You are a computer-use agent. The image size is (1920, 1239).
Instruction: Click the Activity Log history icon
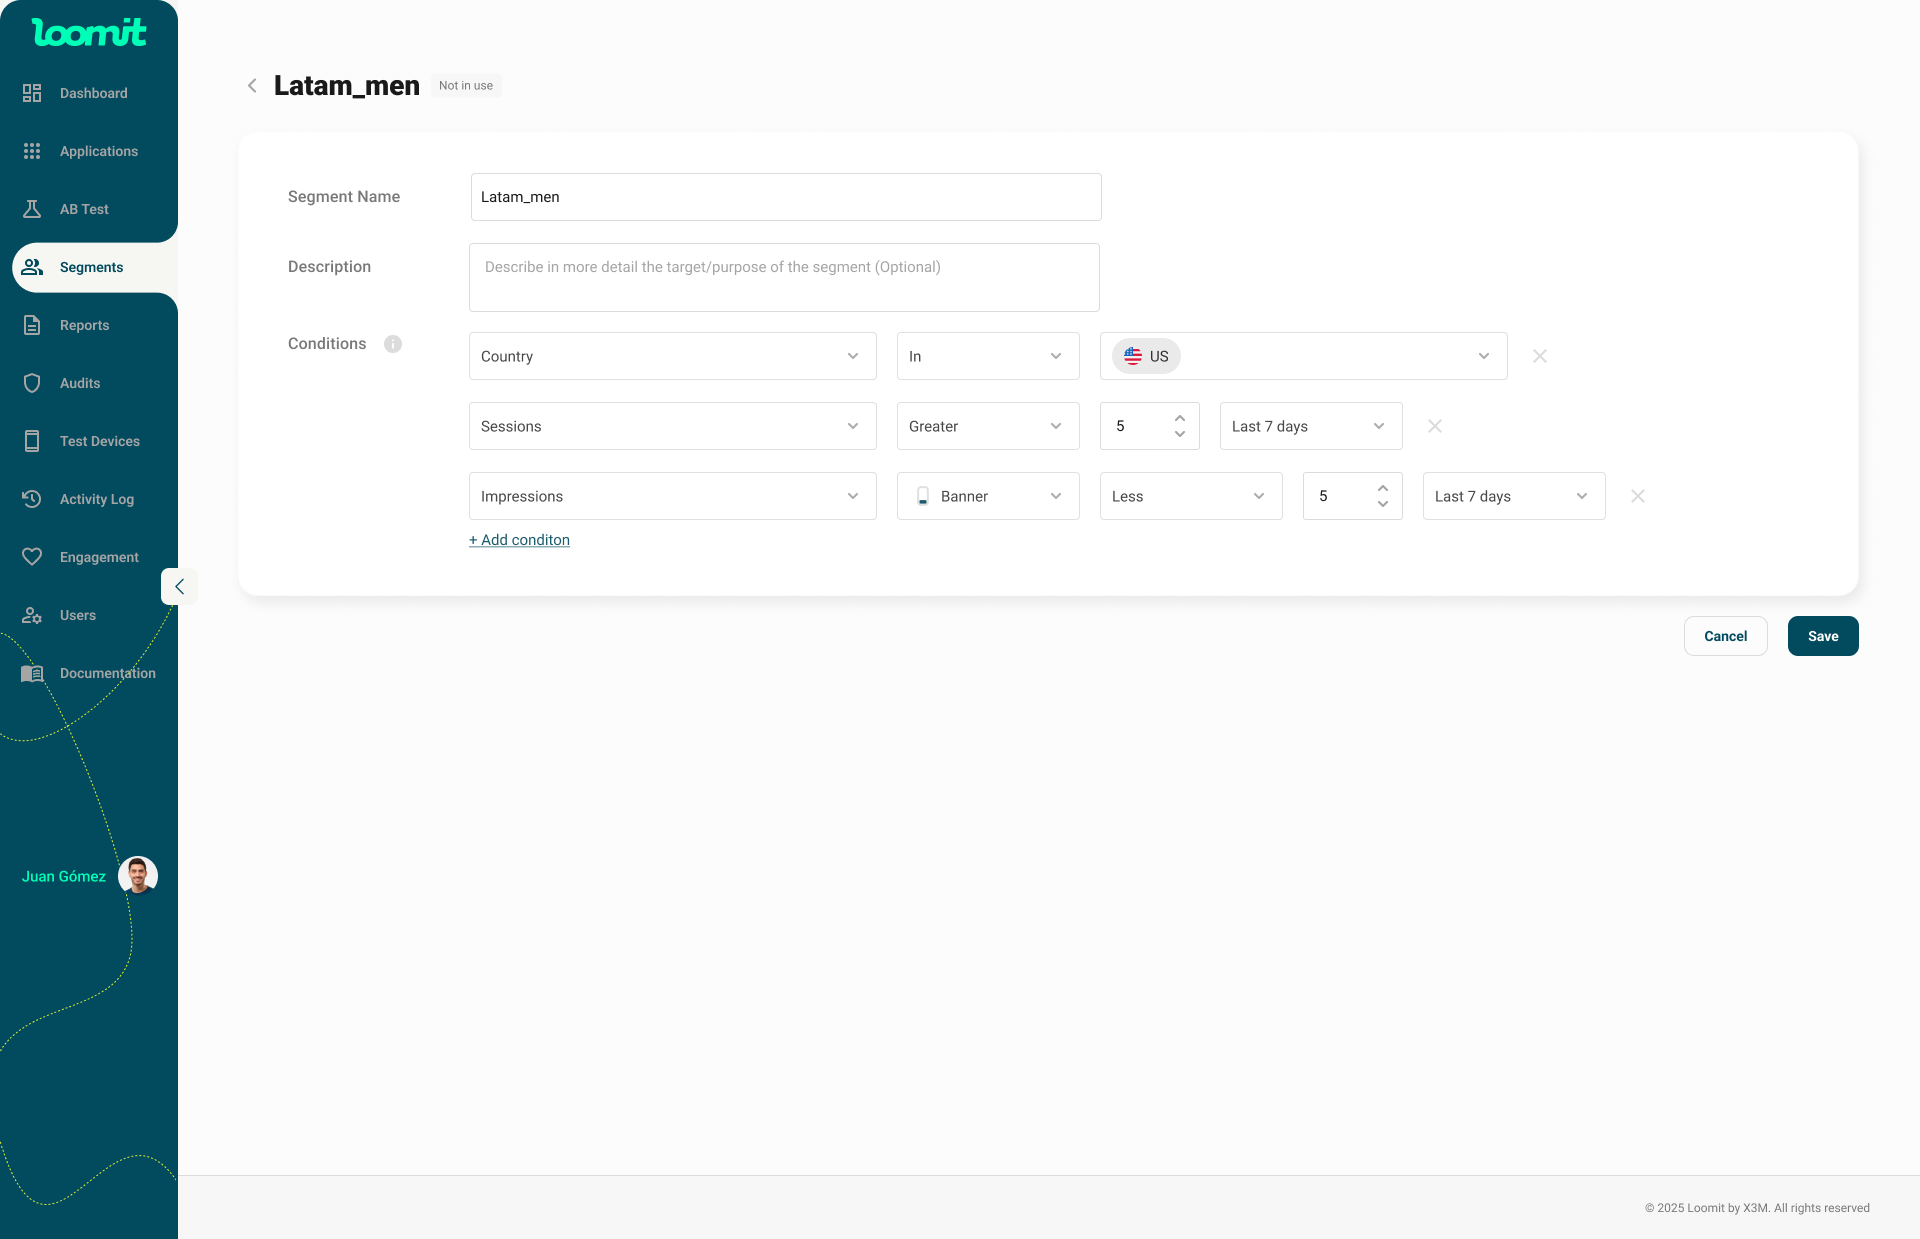tap(32, 499)
